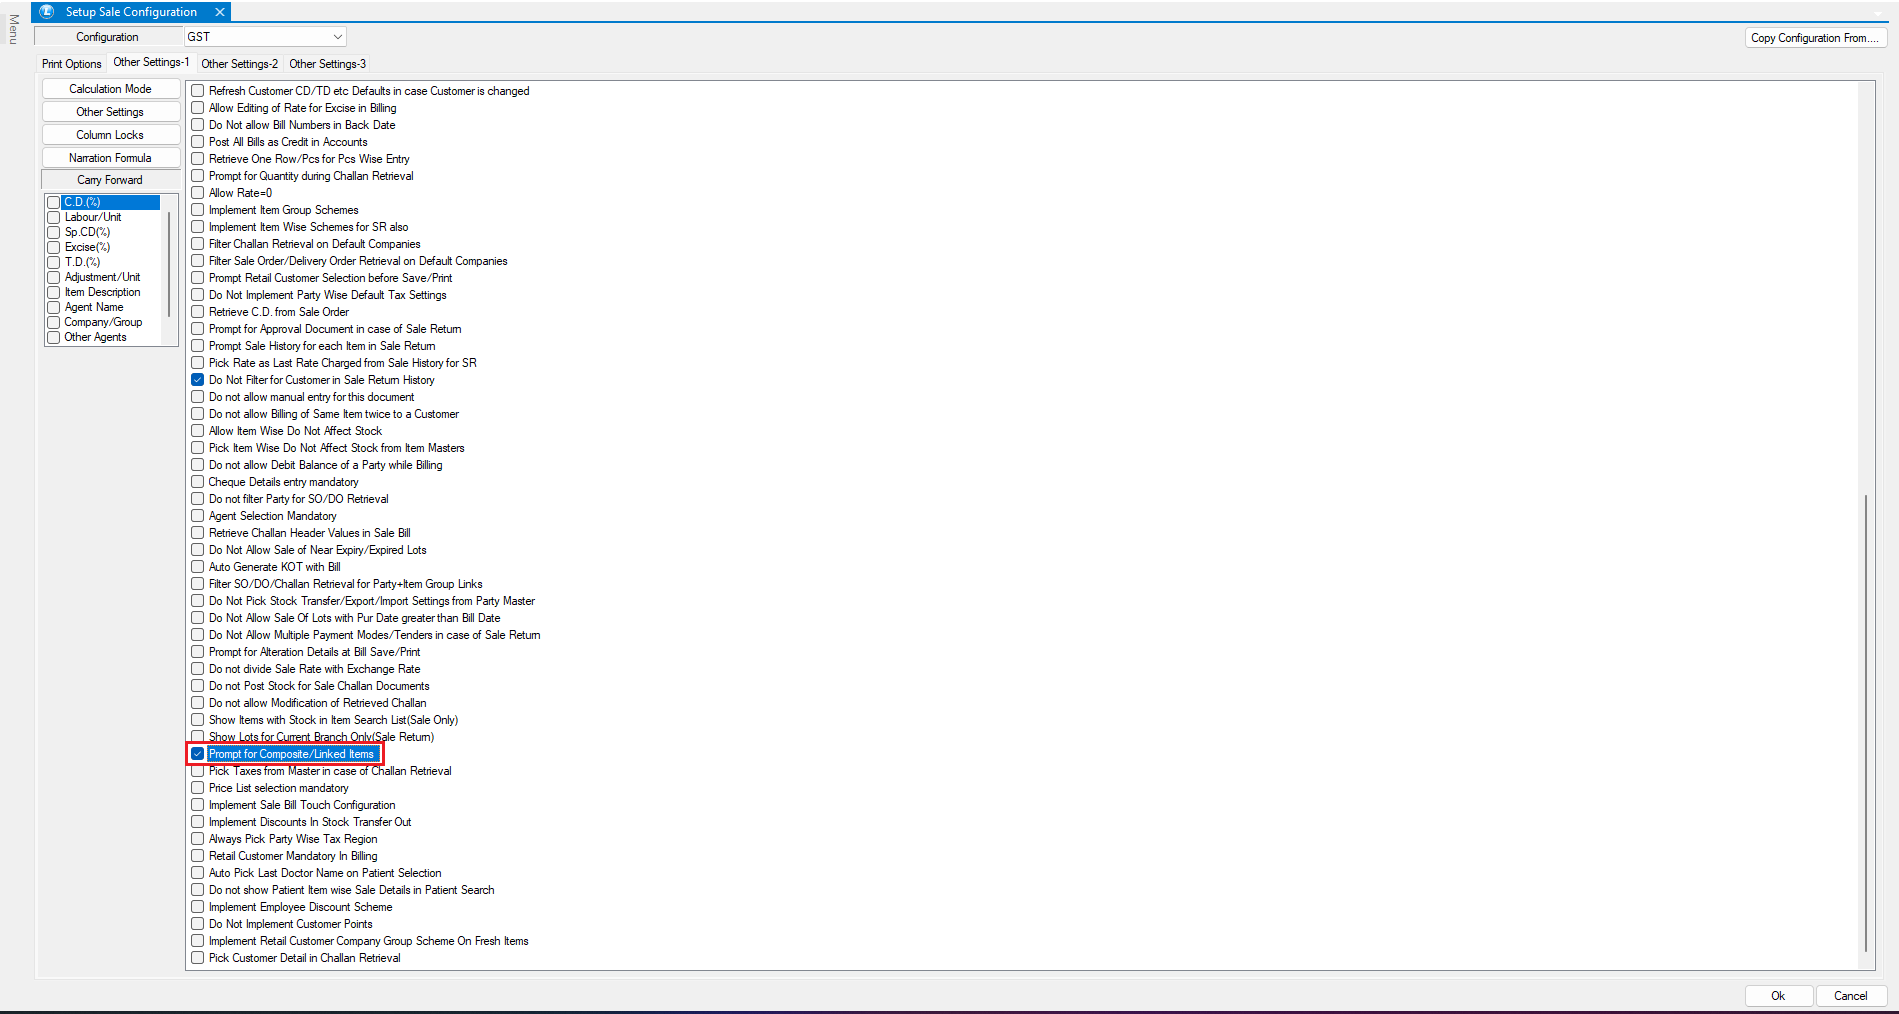Image resolution: width=1899 pixels, height=1014 pixels.
Task: Tick the C.D.(%) carry forward checkbox
Action: tap(54, 203)
